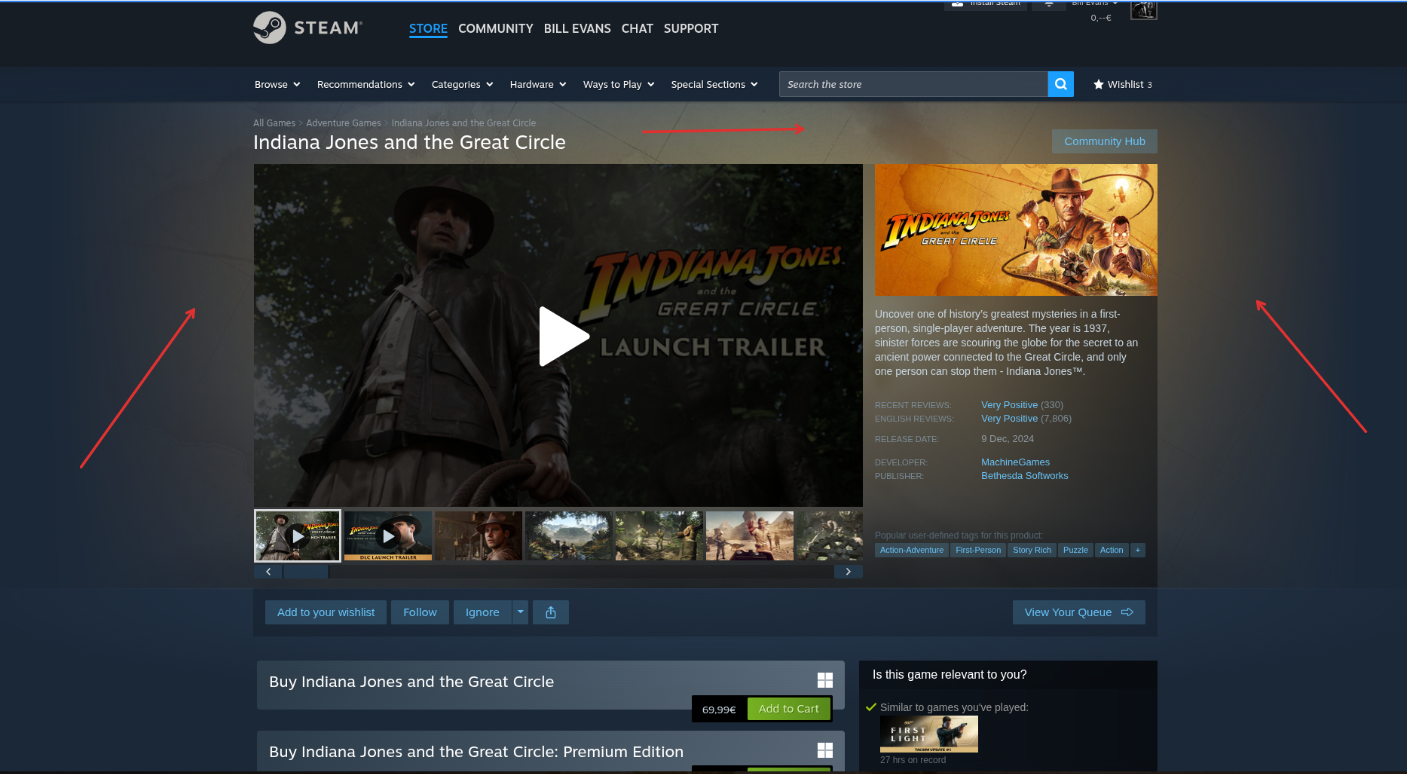Expand the Hardware dropdown
This screenshot has width=1407, height=774.
(538, 84)
